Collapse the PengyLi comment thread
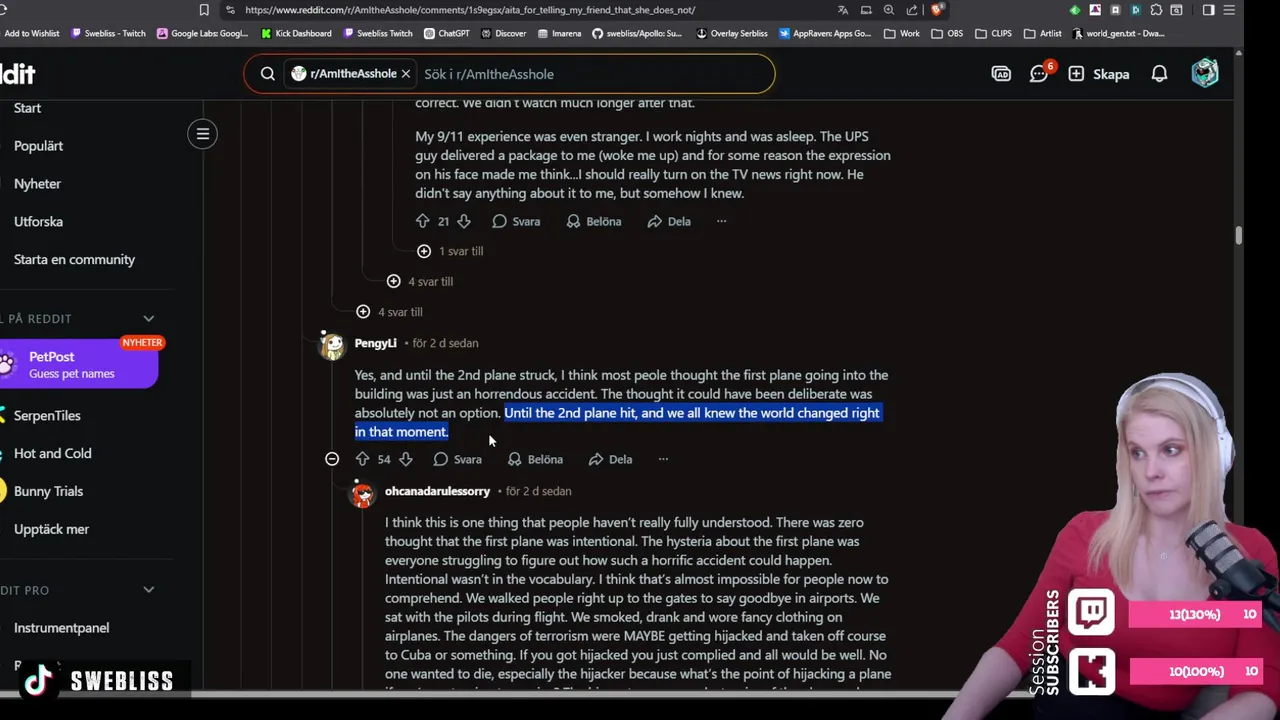The width and height of the screenshot is (1280, 720). pos(332,459)
